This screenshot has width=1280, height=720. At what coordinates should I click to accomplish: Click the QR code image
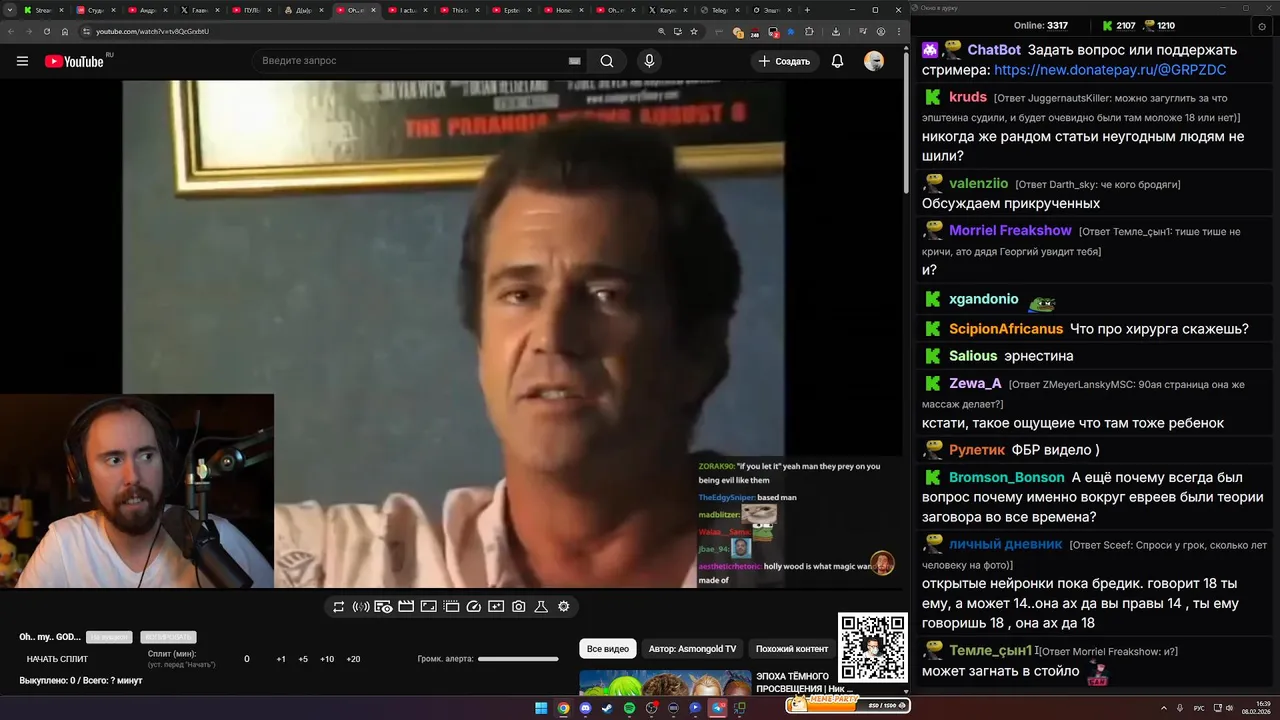(873, 647)
